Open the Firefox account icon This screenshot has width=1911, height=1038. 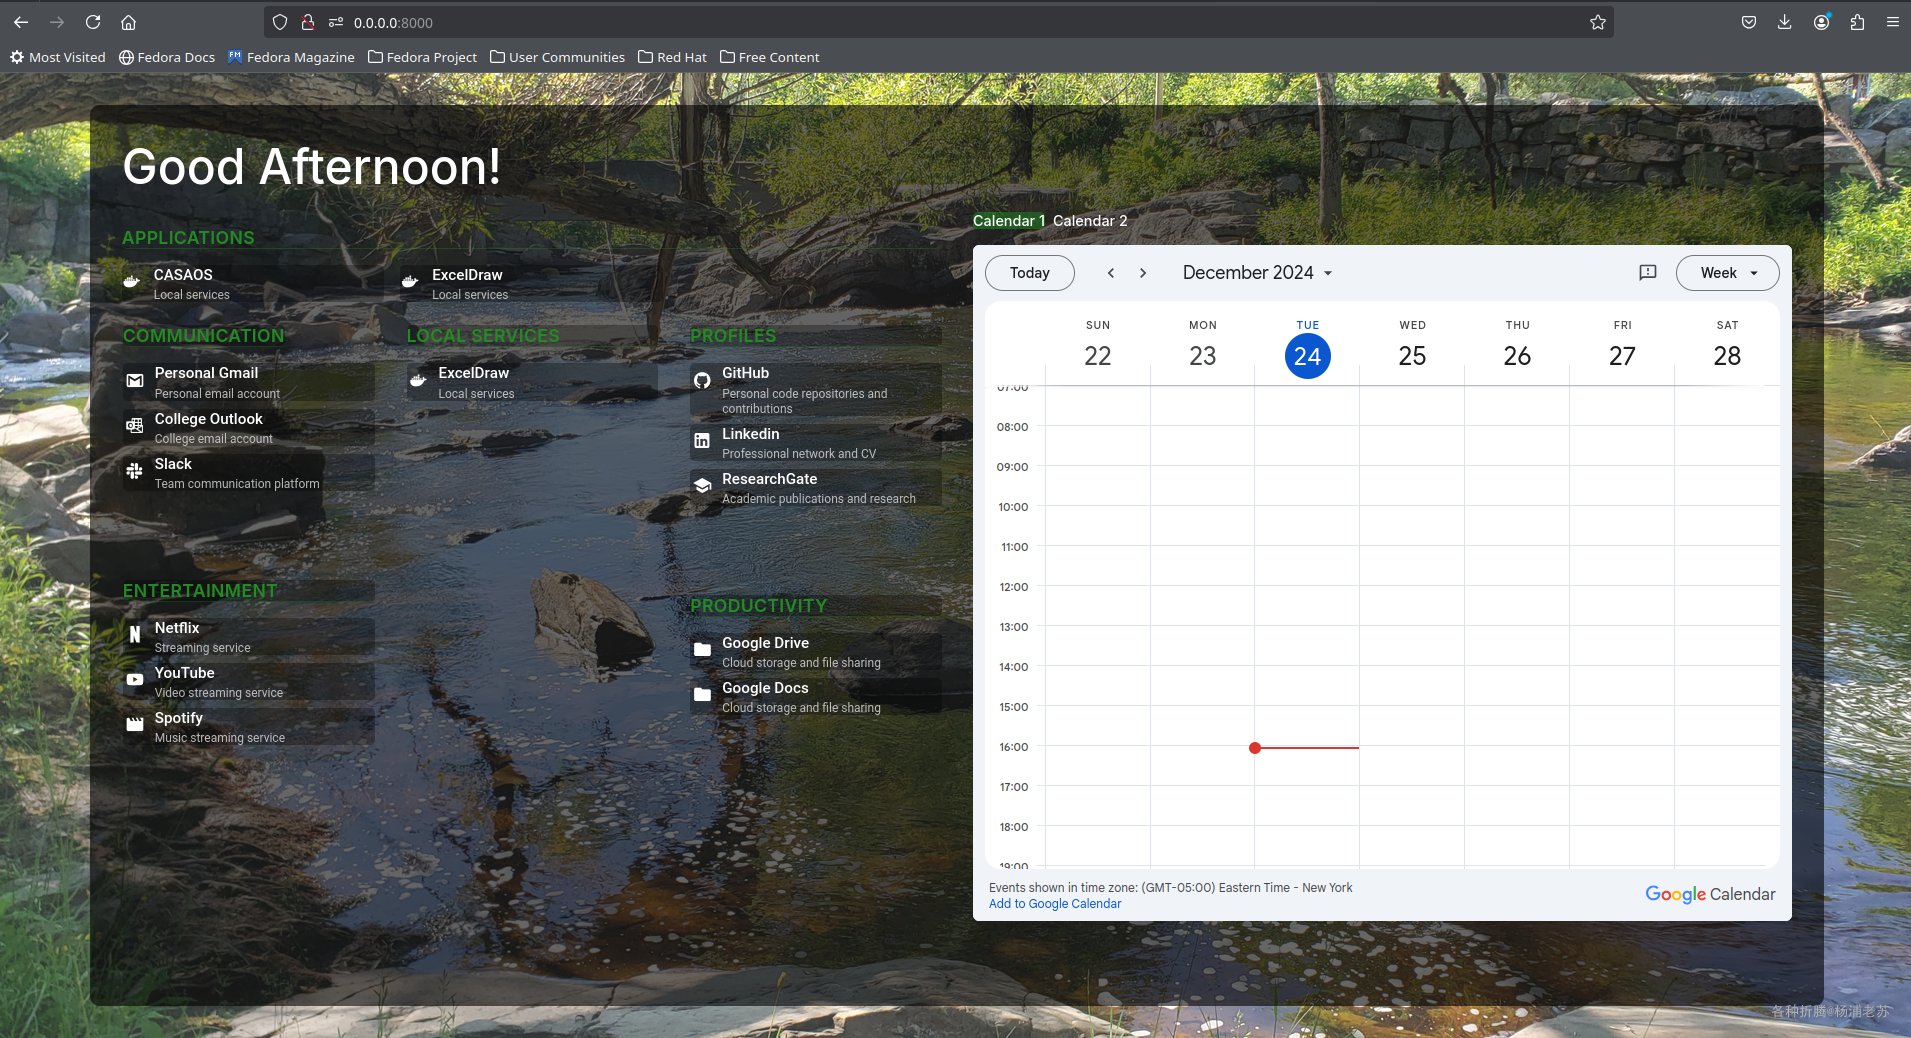pyautogui.click(x=1822, y=22)
